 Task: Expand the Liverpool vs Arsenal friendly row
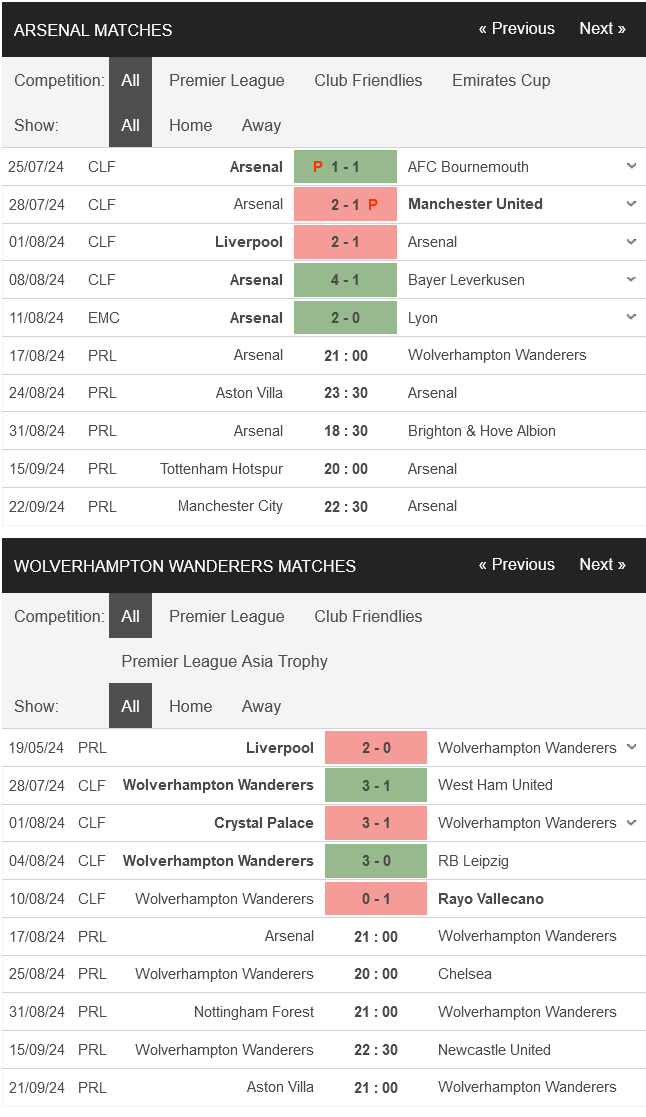pyautogui.click(x=631, y=241)
